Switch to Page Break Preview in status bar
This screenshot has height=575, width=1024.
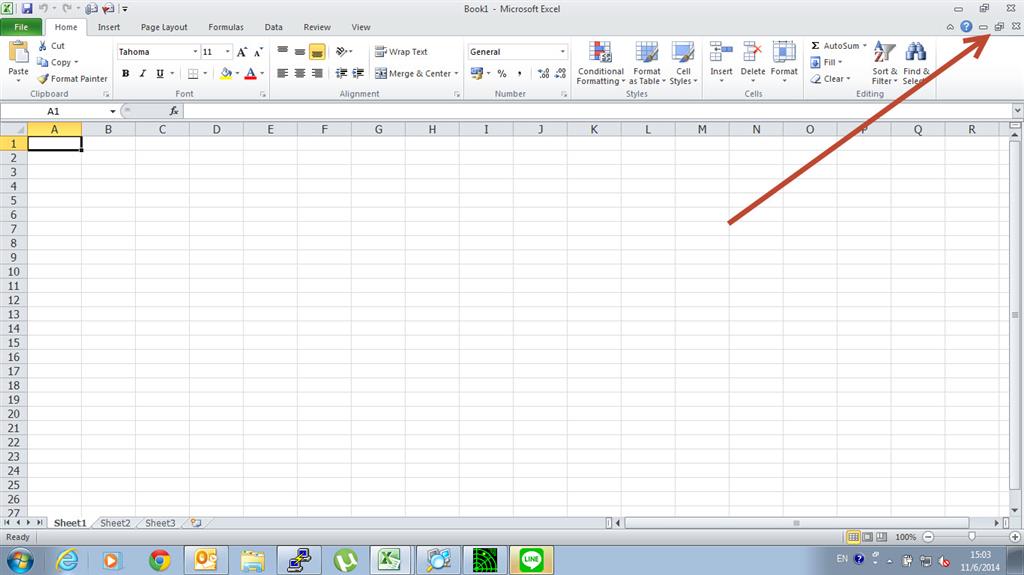point(882,537)
